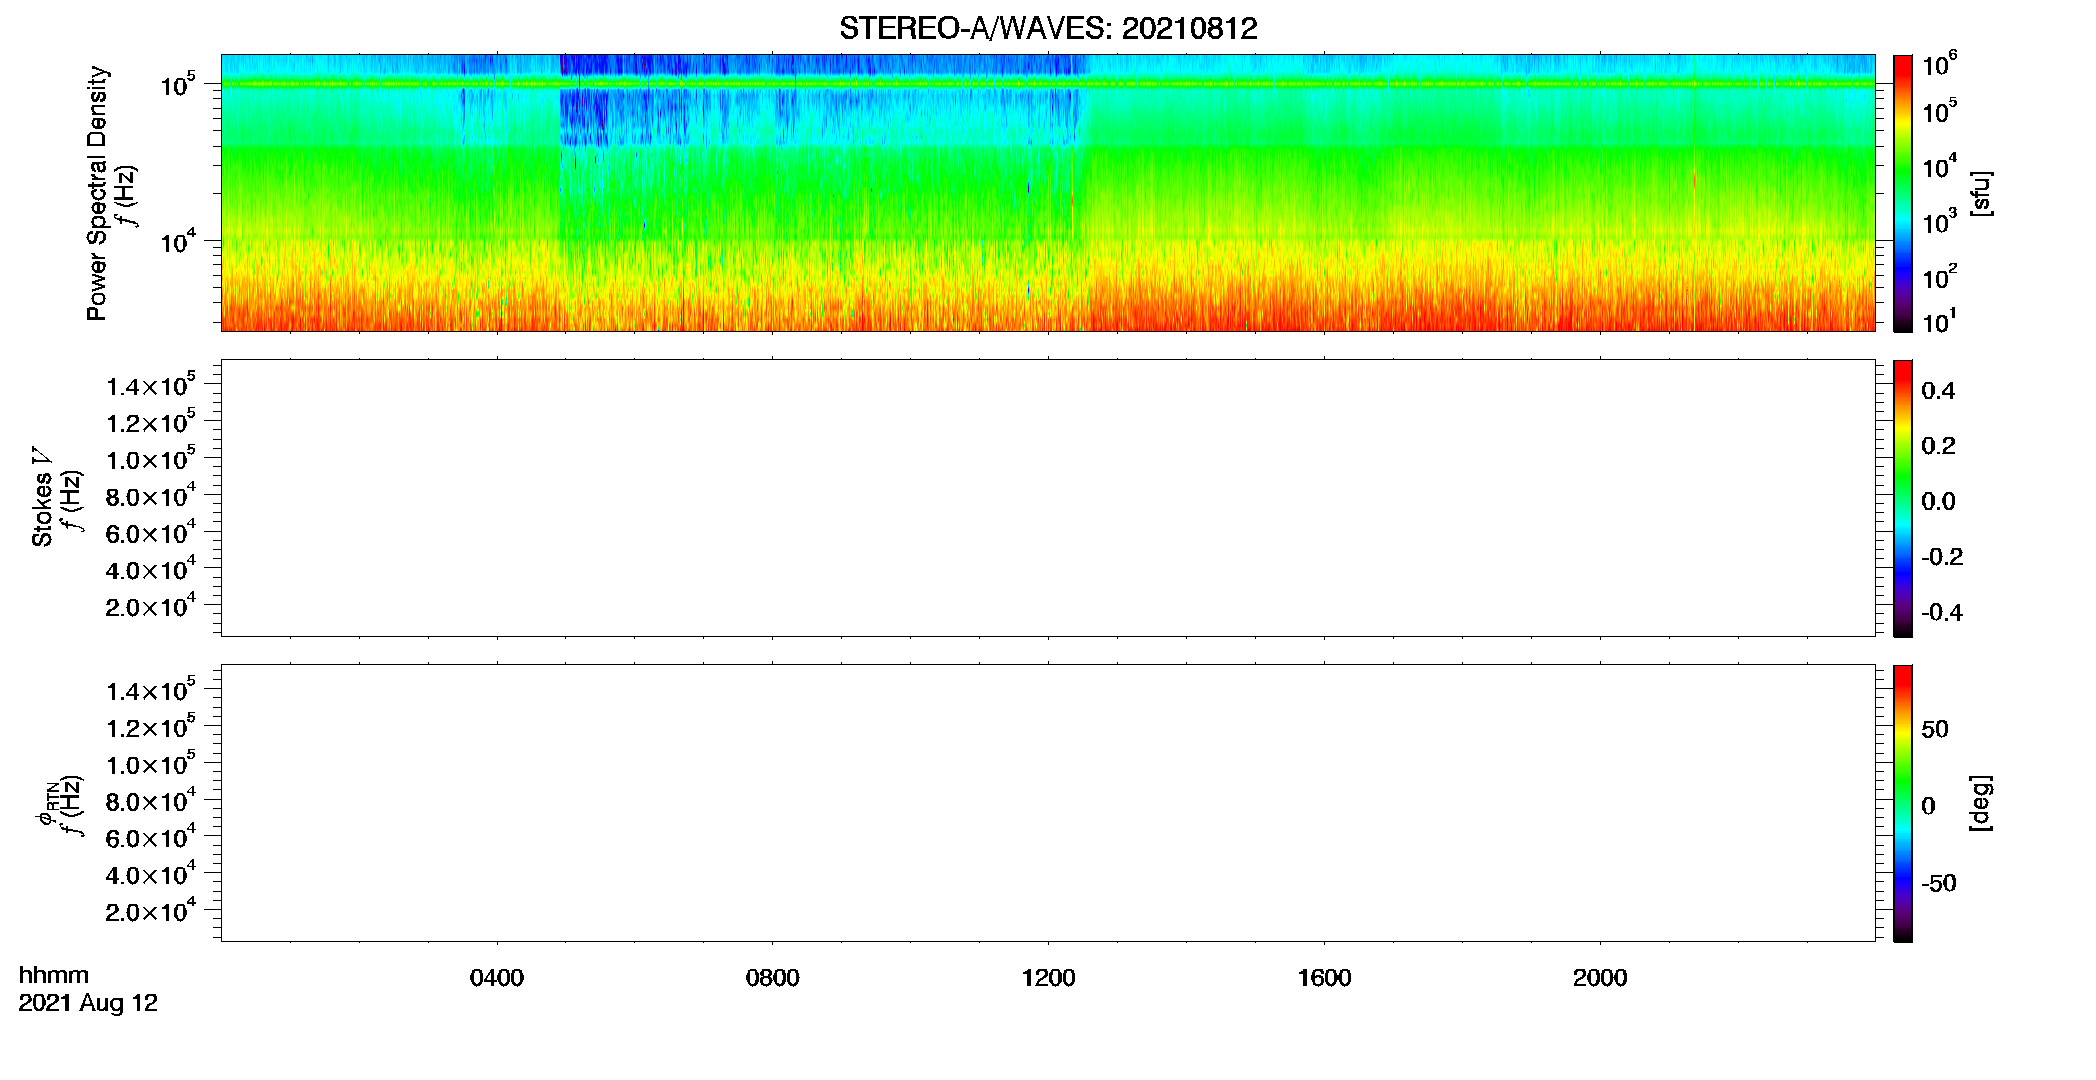Click the -50 label on degree colorbar
2096x1080 pixels.
coord(1939,884)
